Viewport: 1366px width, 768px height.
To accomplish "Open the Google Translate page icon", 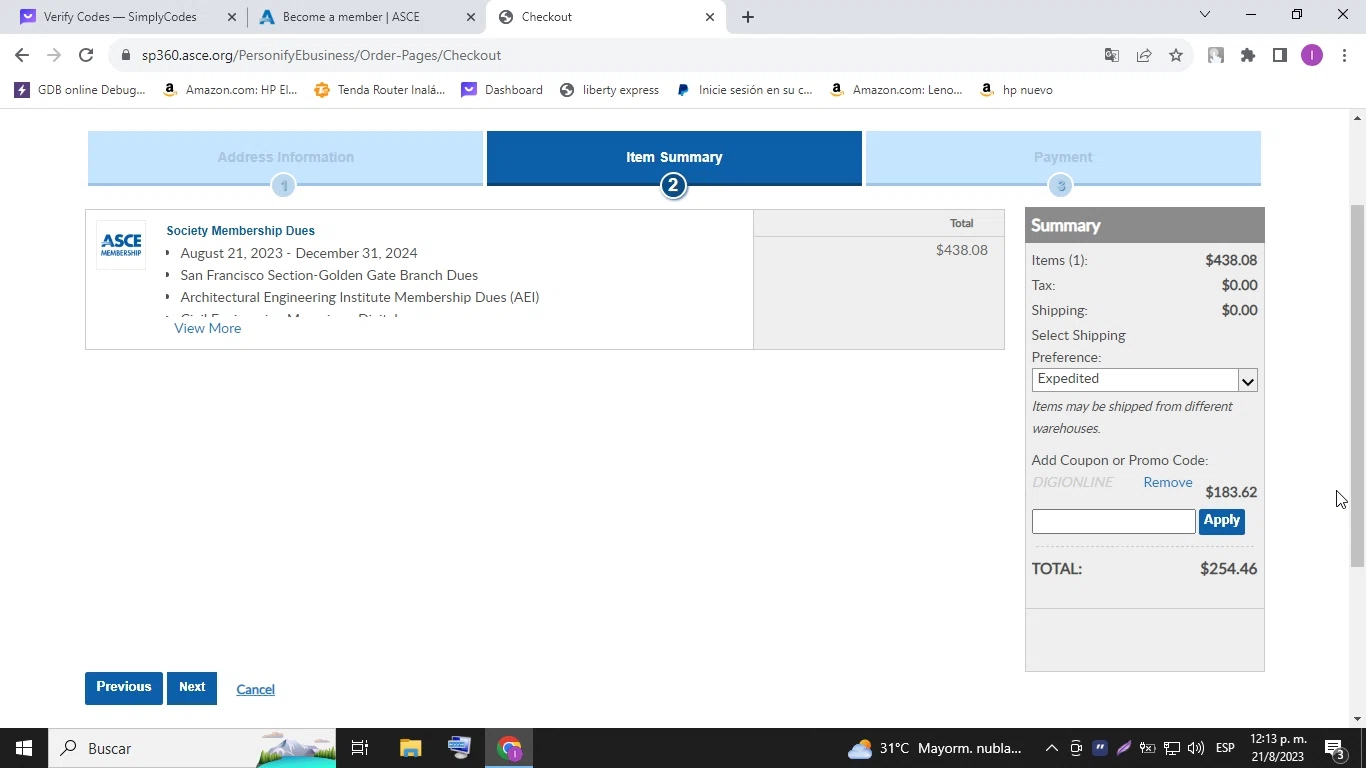I will tap(1111, 55).
